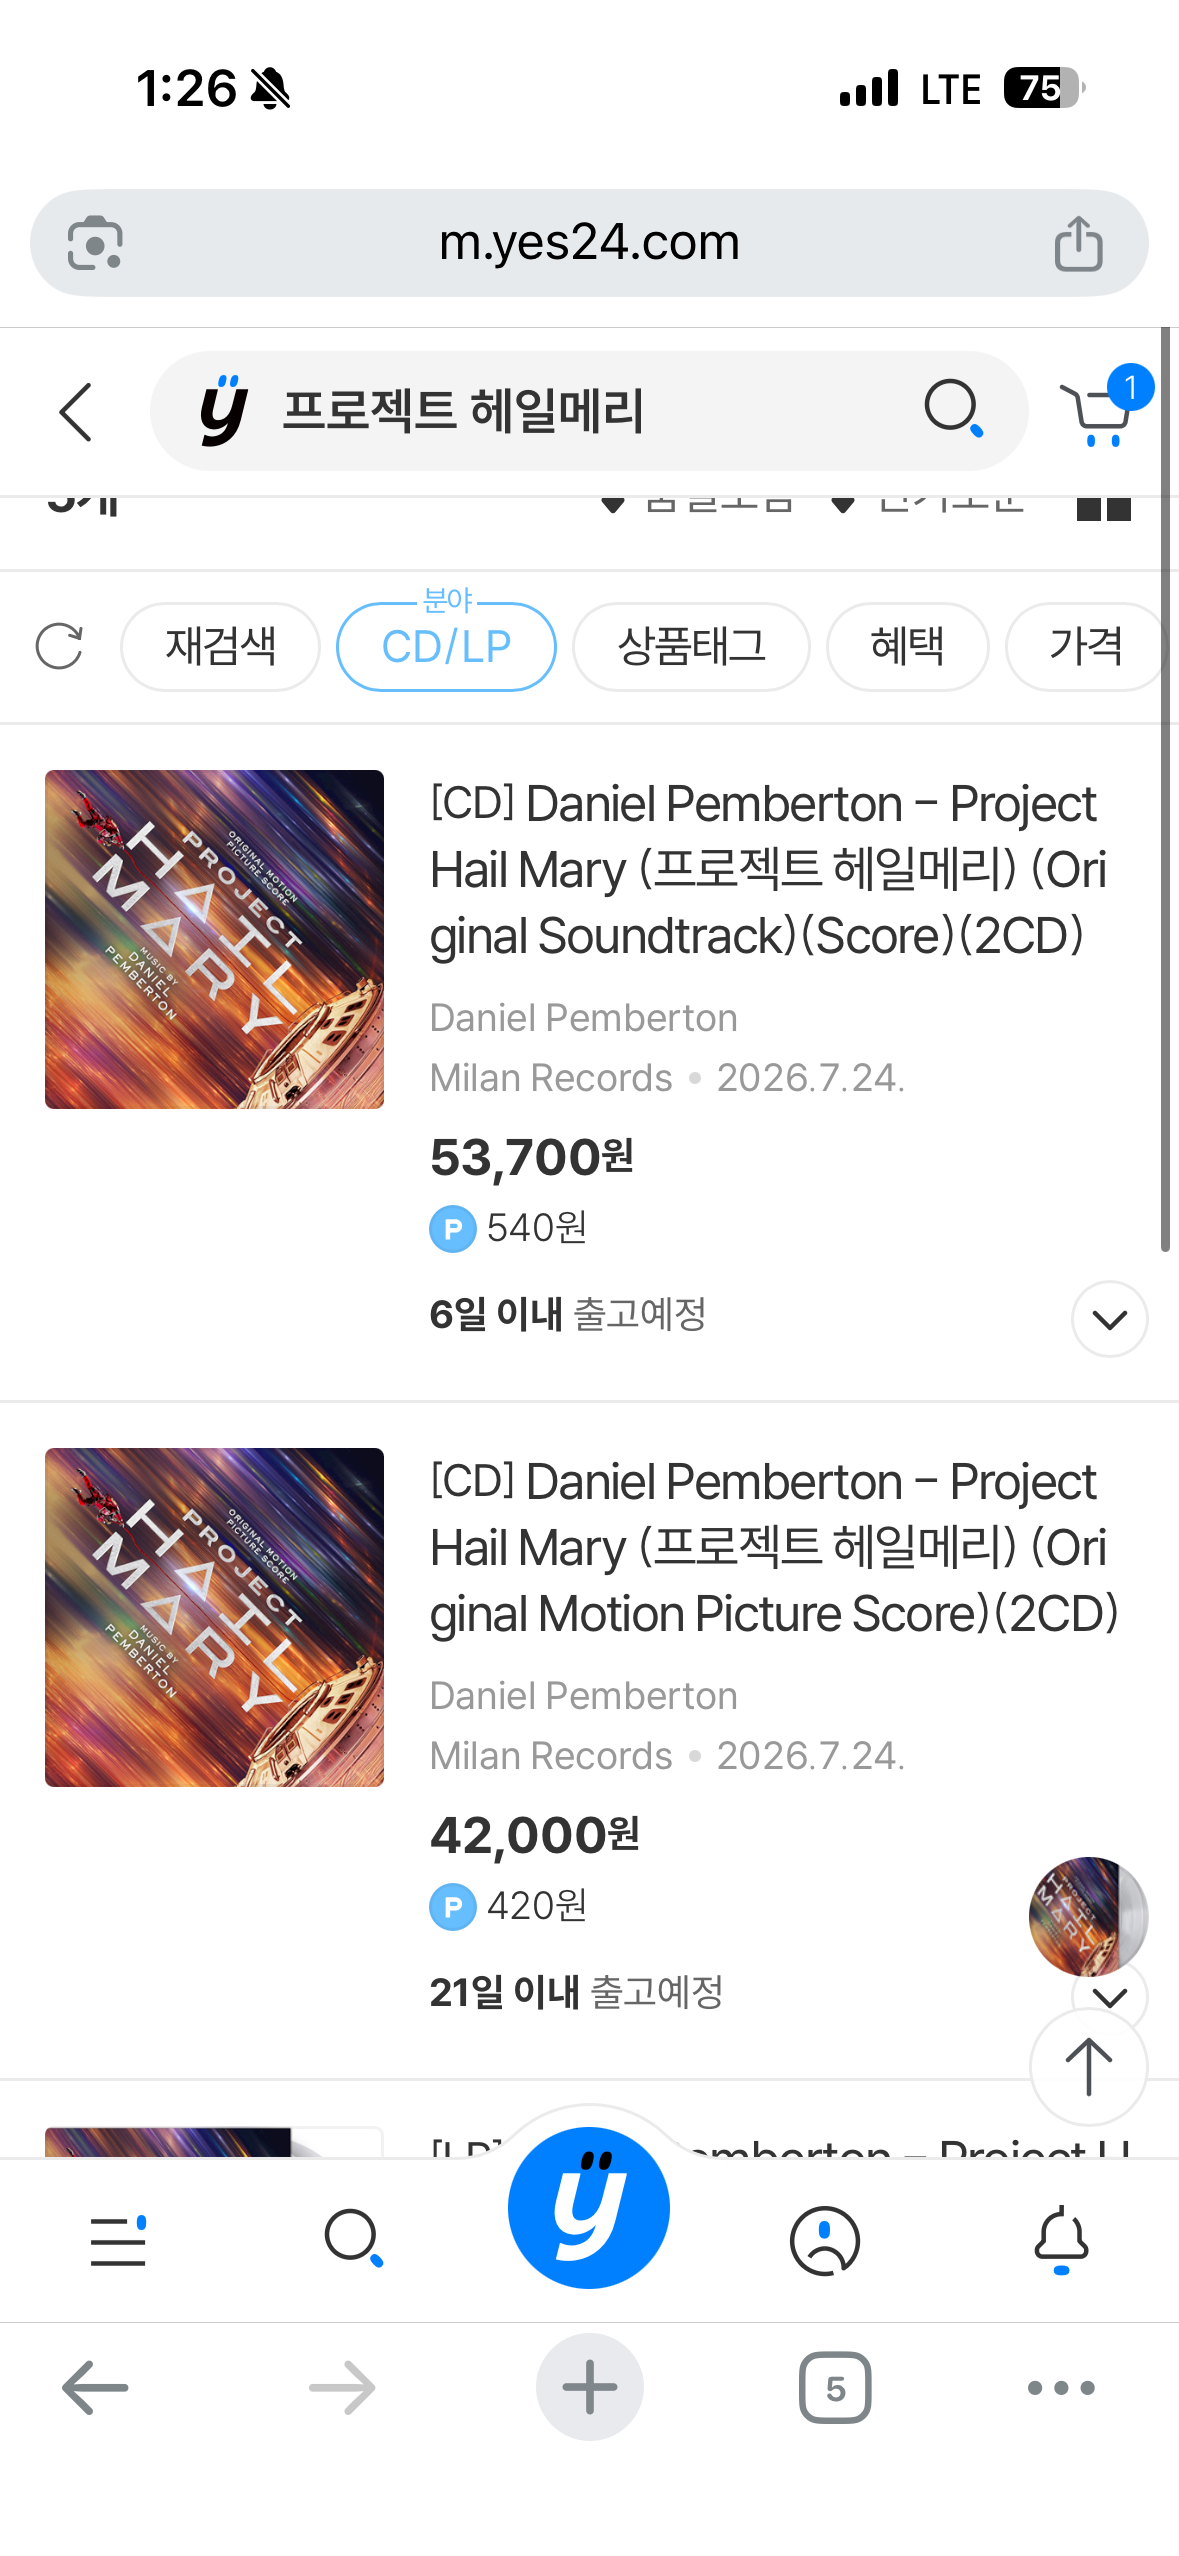Open the 가격 price filter
Image resolution: width=1179 pixels, height=2556 pixels.
coord(1085,647)
